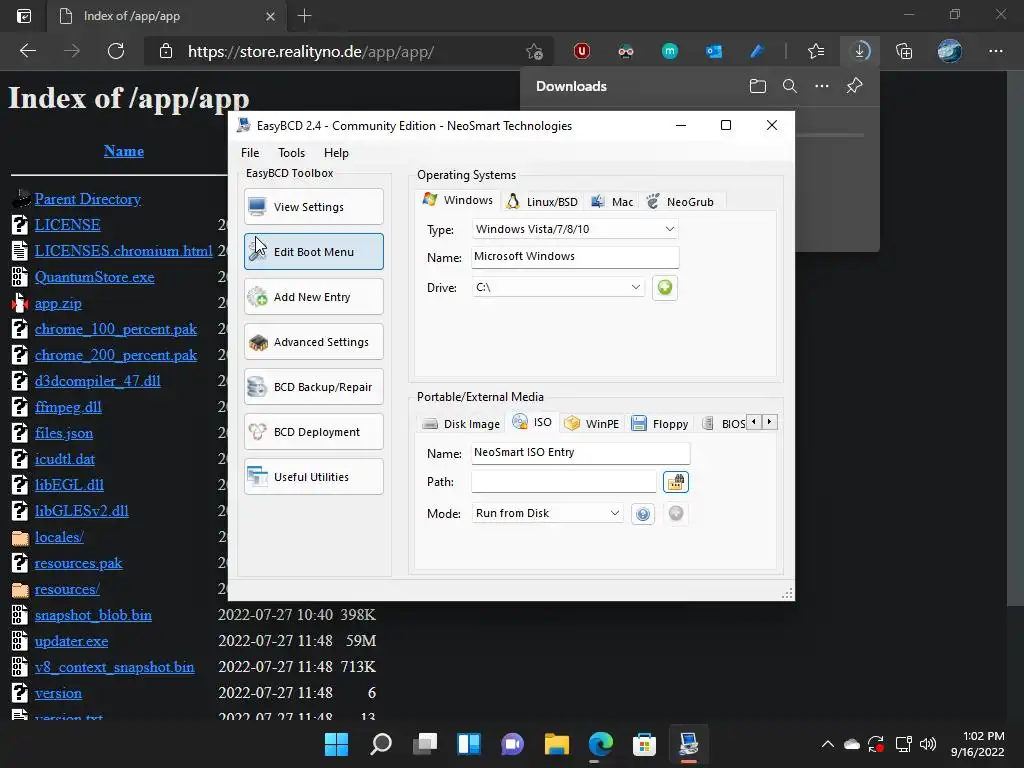Switch to WinPE tab
Image resolution: width=1024 pixels, height=768 pixels.
tap(592, 424)
